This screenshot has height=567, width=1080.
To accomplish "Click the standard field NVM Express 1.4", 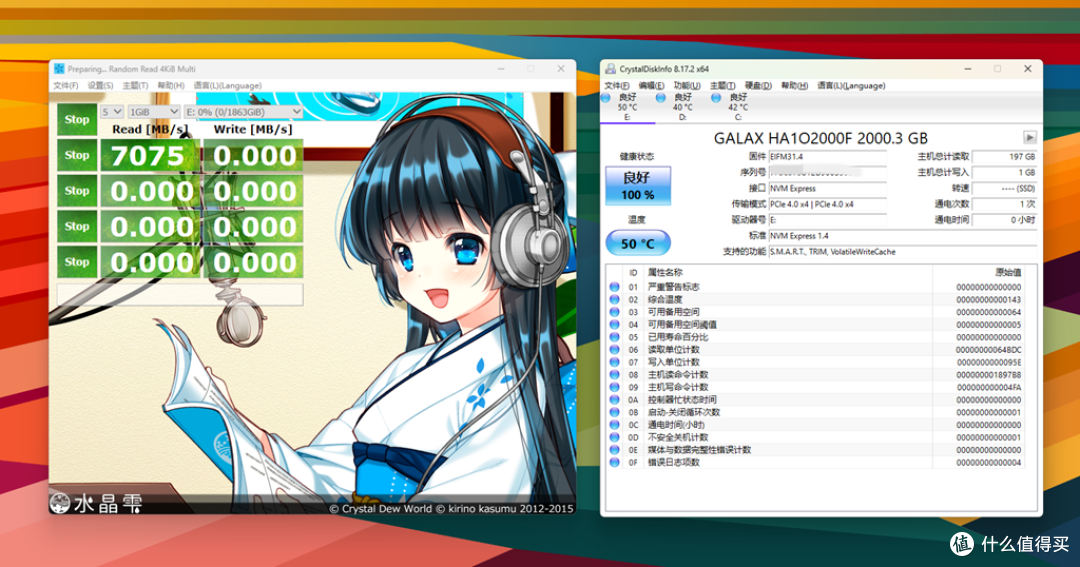I will point(903,236).
